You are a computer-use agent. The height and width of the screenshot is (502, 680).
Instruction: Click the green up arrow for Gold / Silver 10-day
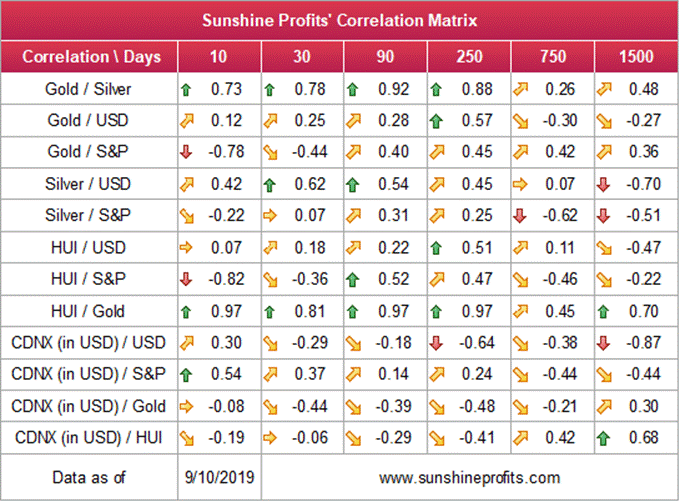coord(187,89)
